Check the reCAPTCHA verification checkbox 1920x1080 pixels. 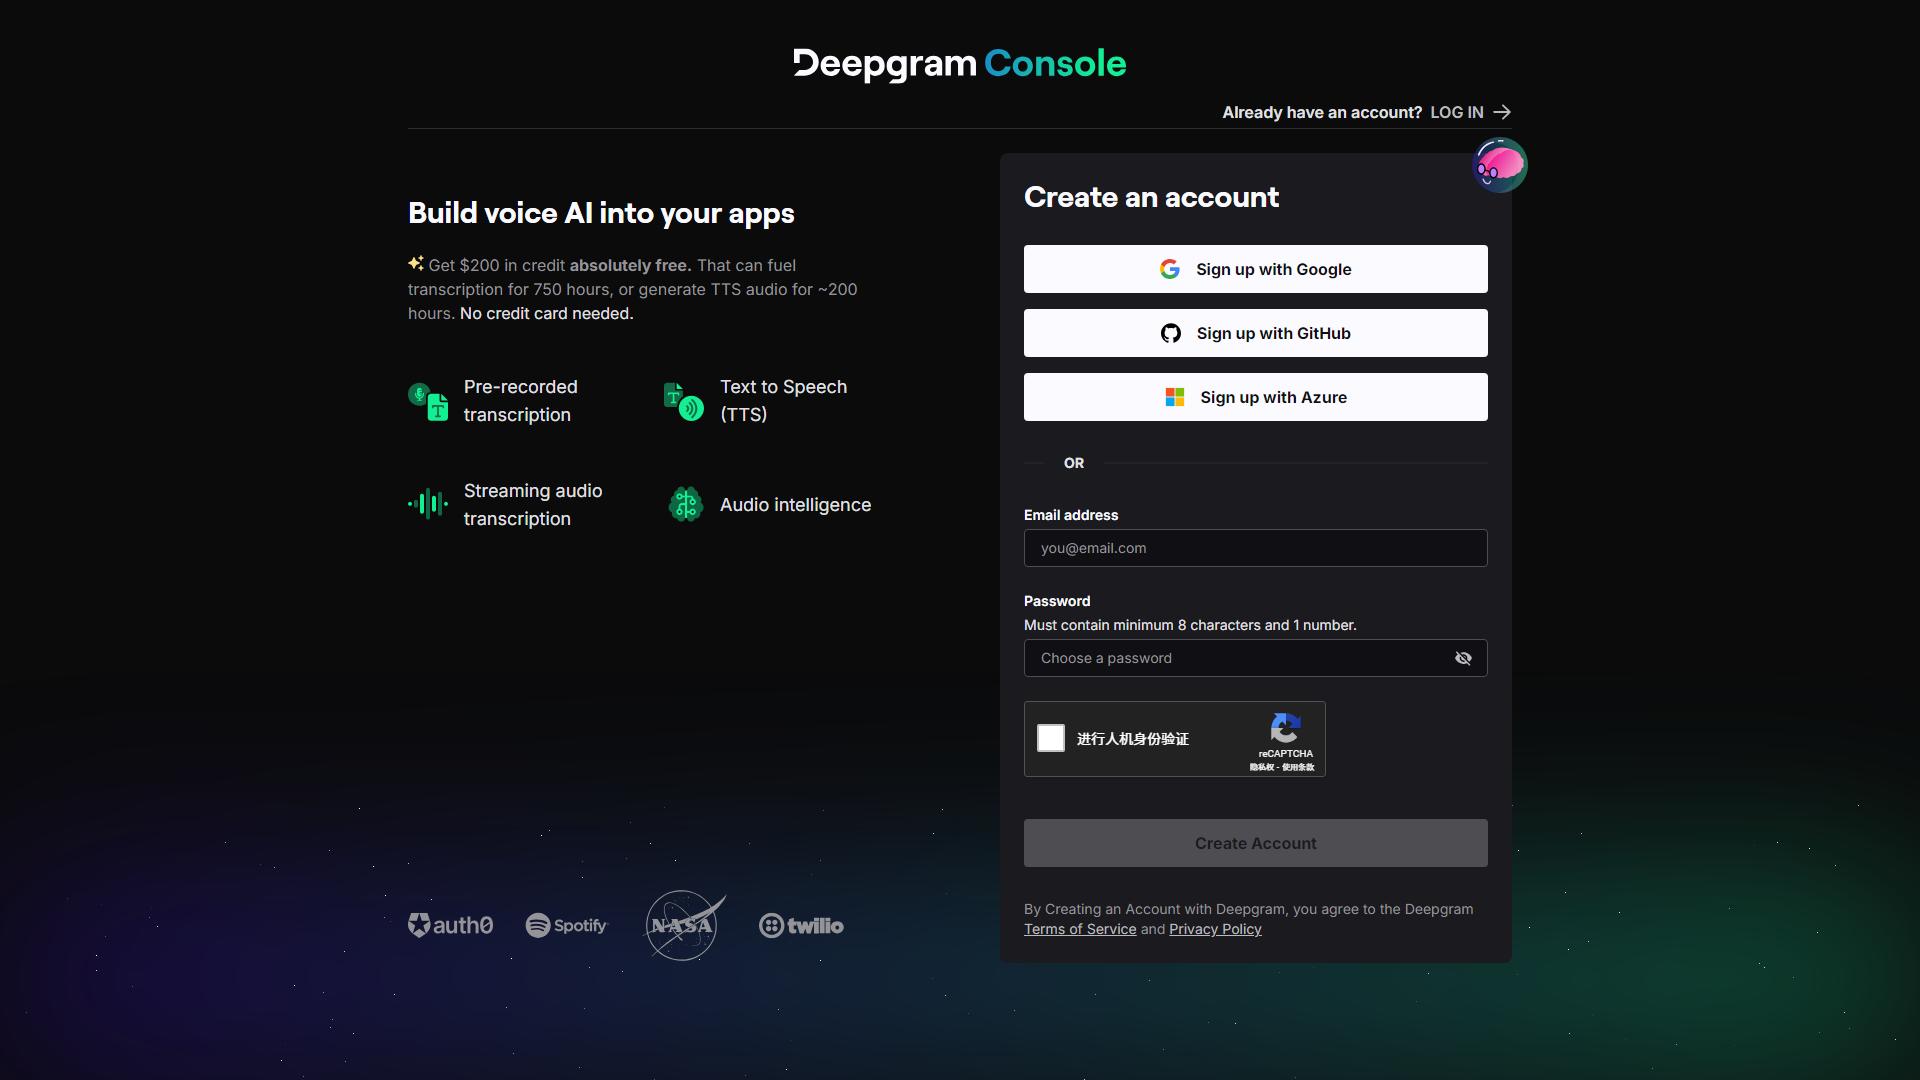click(x=1051, y=738)
